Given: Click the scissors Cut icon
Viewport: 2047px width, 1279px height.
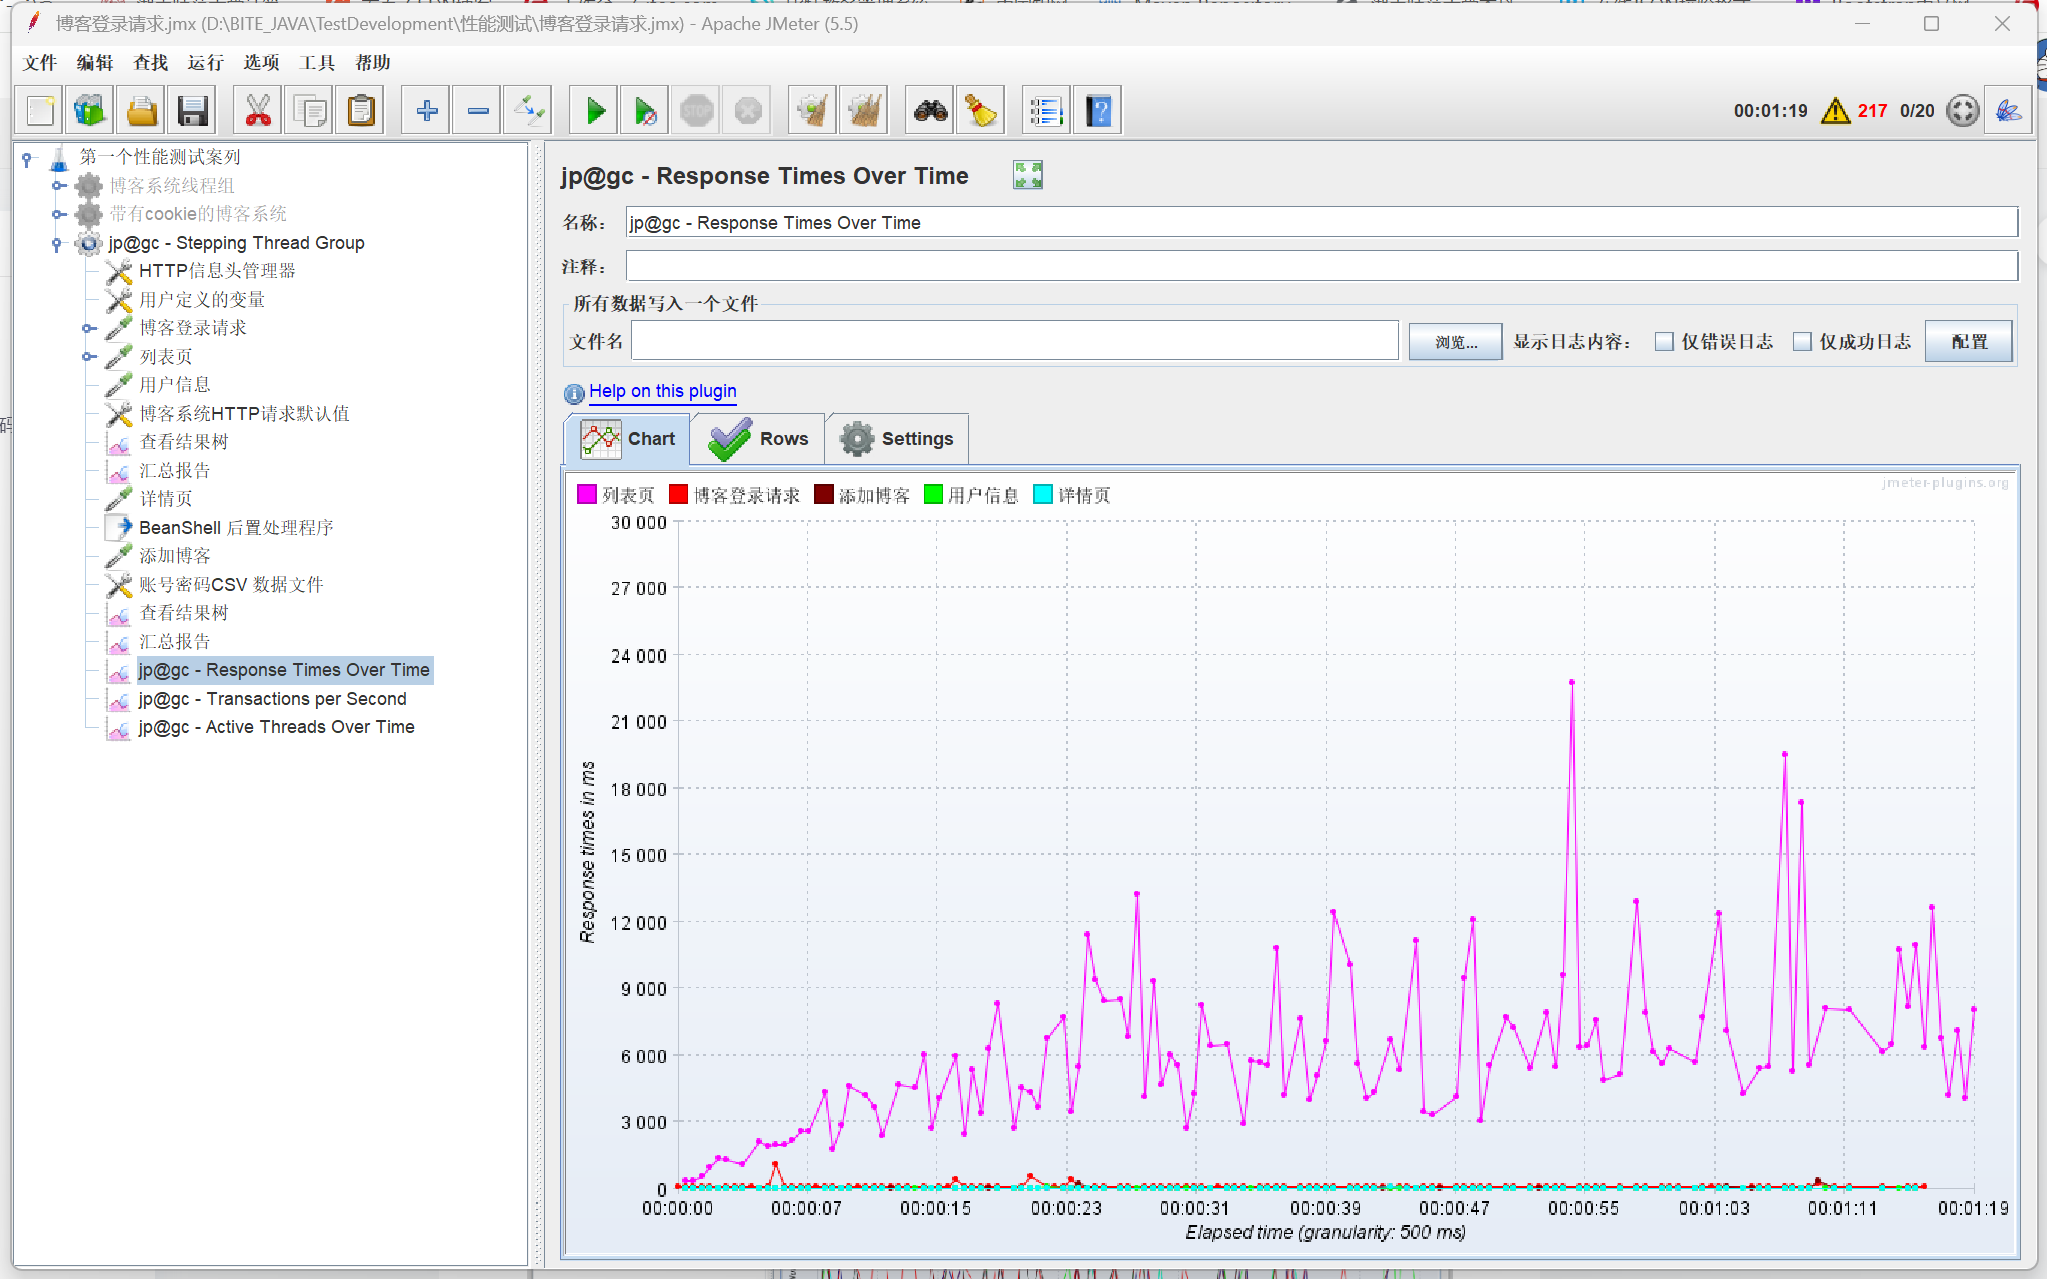Looking at the screenshot, I should [x=258, y=111].
